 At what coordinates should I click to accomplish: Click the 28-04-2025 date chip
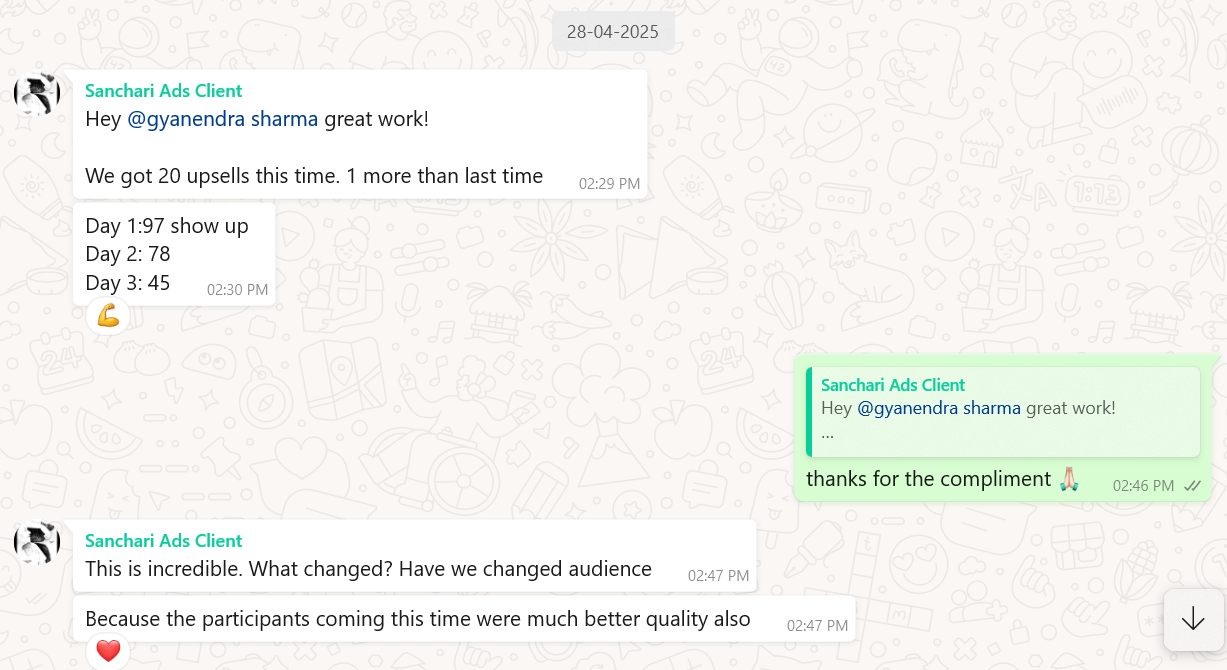[613, 32]
